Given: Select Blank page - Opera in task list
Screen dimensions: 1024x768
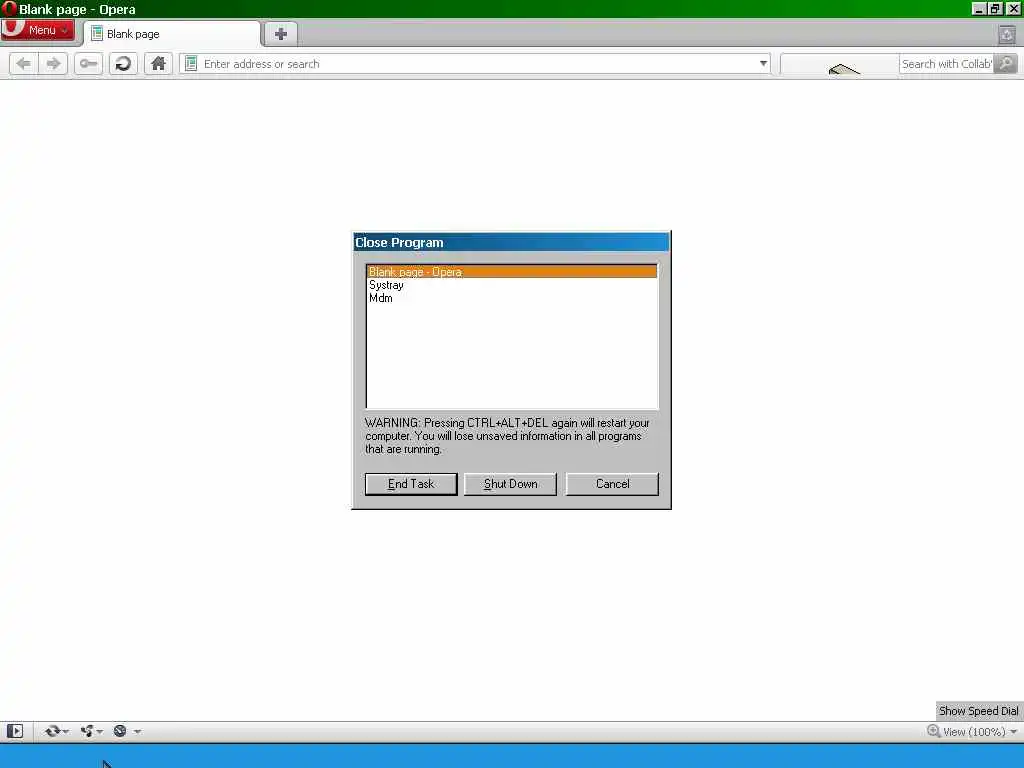Looking at the screenshot, I should 512,272.
